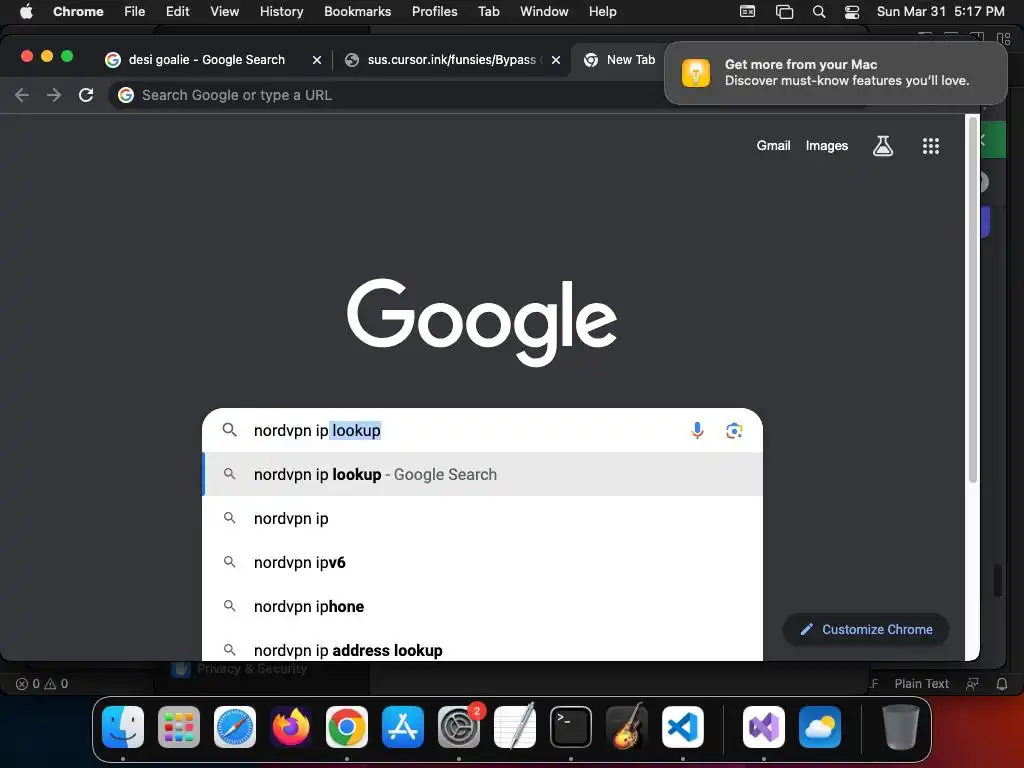Reload the current page
Screen dimensions: 1024x768
[x=86, y=95]
